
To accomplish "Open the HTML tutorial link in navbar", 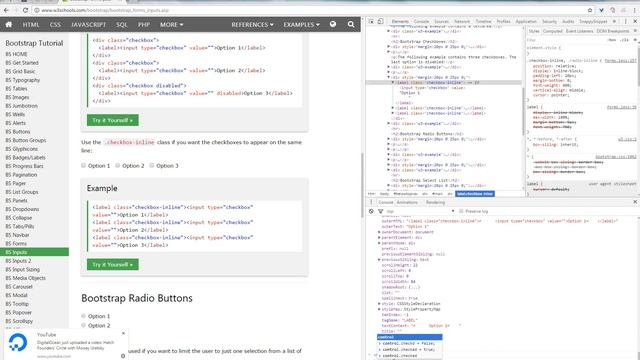I will point(31,24).
